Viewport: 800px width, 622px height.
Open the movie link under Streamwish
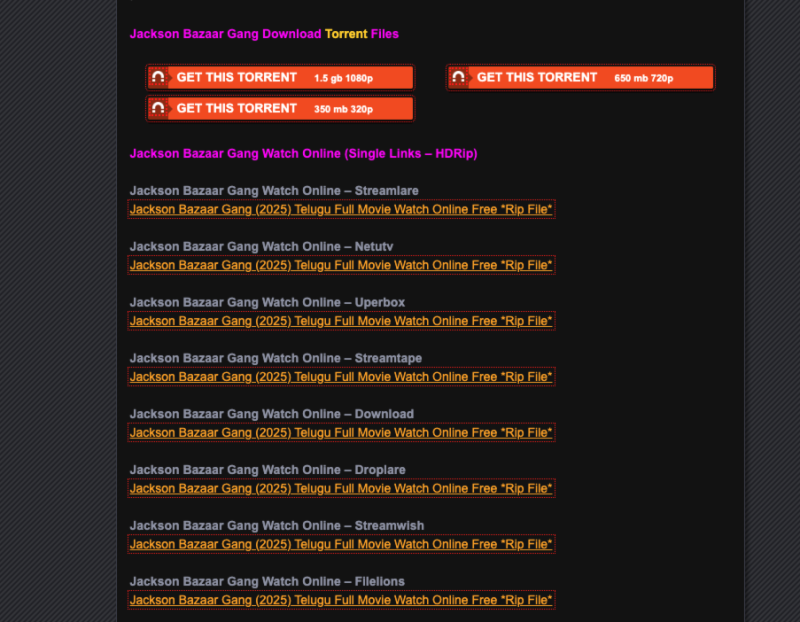pos(341,544)
